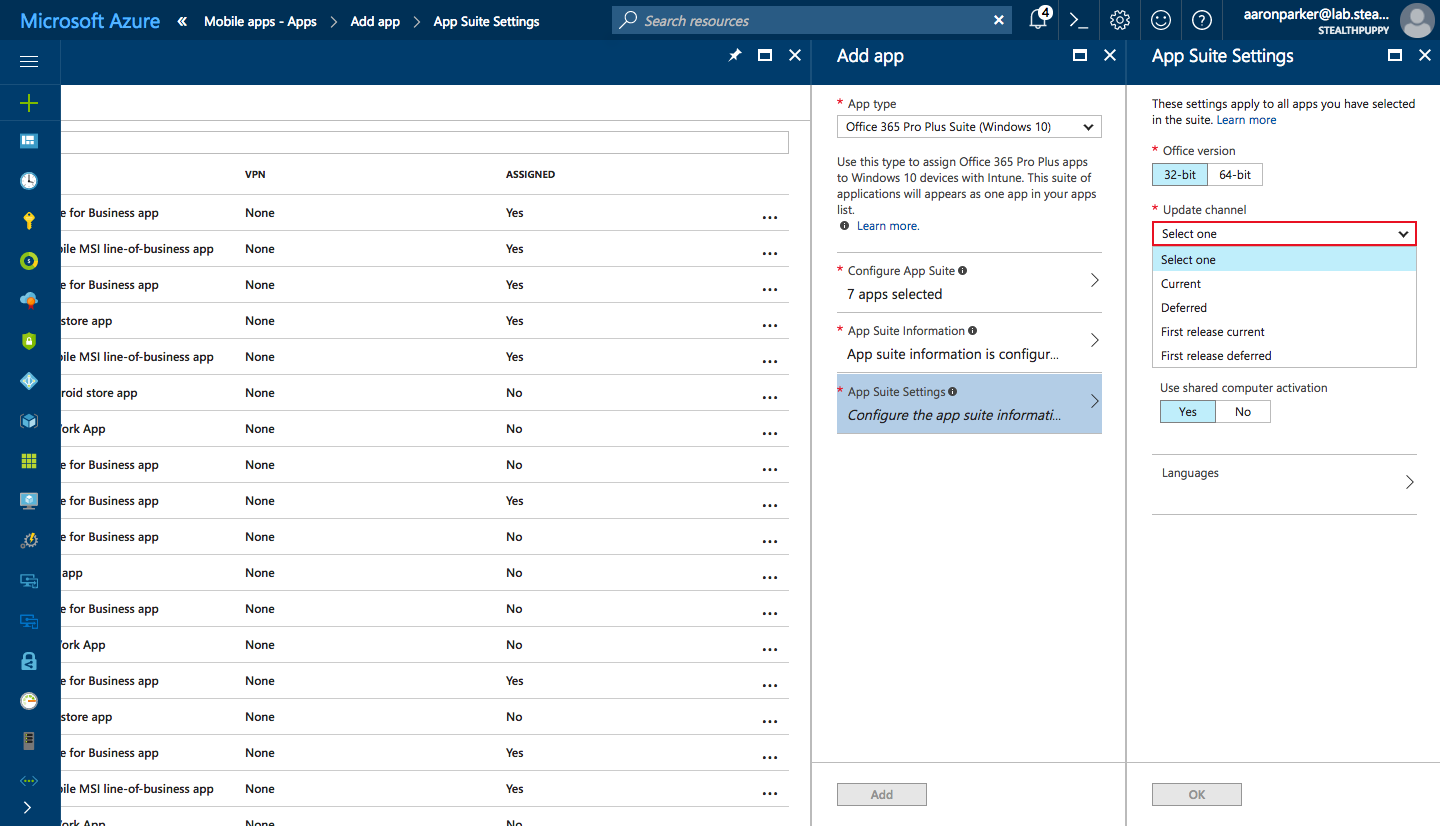Open the gauge monitor icon in sidebar
This screenshot has height=826, width=1440.
(29, 701)
